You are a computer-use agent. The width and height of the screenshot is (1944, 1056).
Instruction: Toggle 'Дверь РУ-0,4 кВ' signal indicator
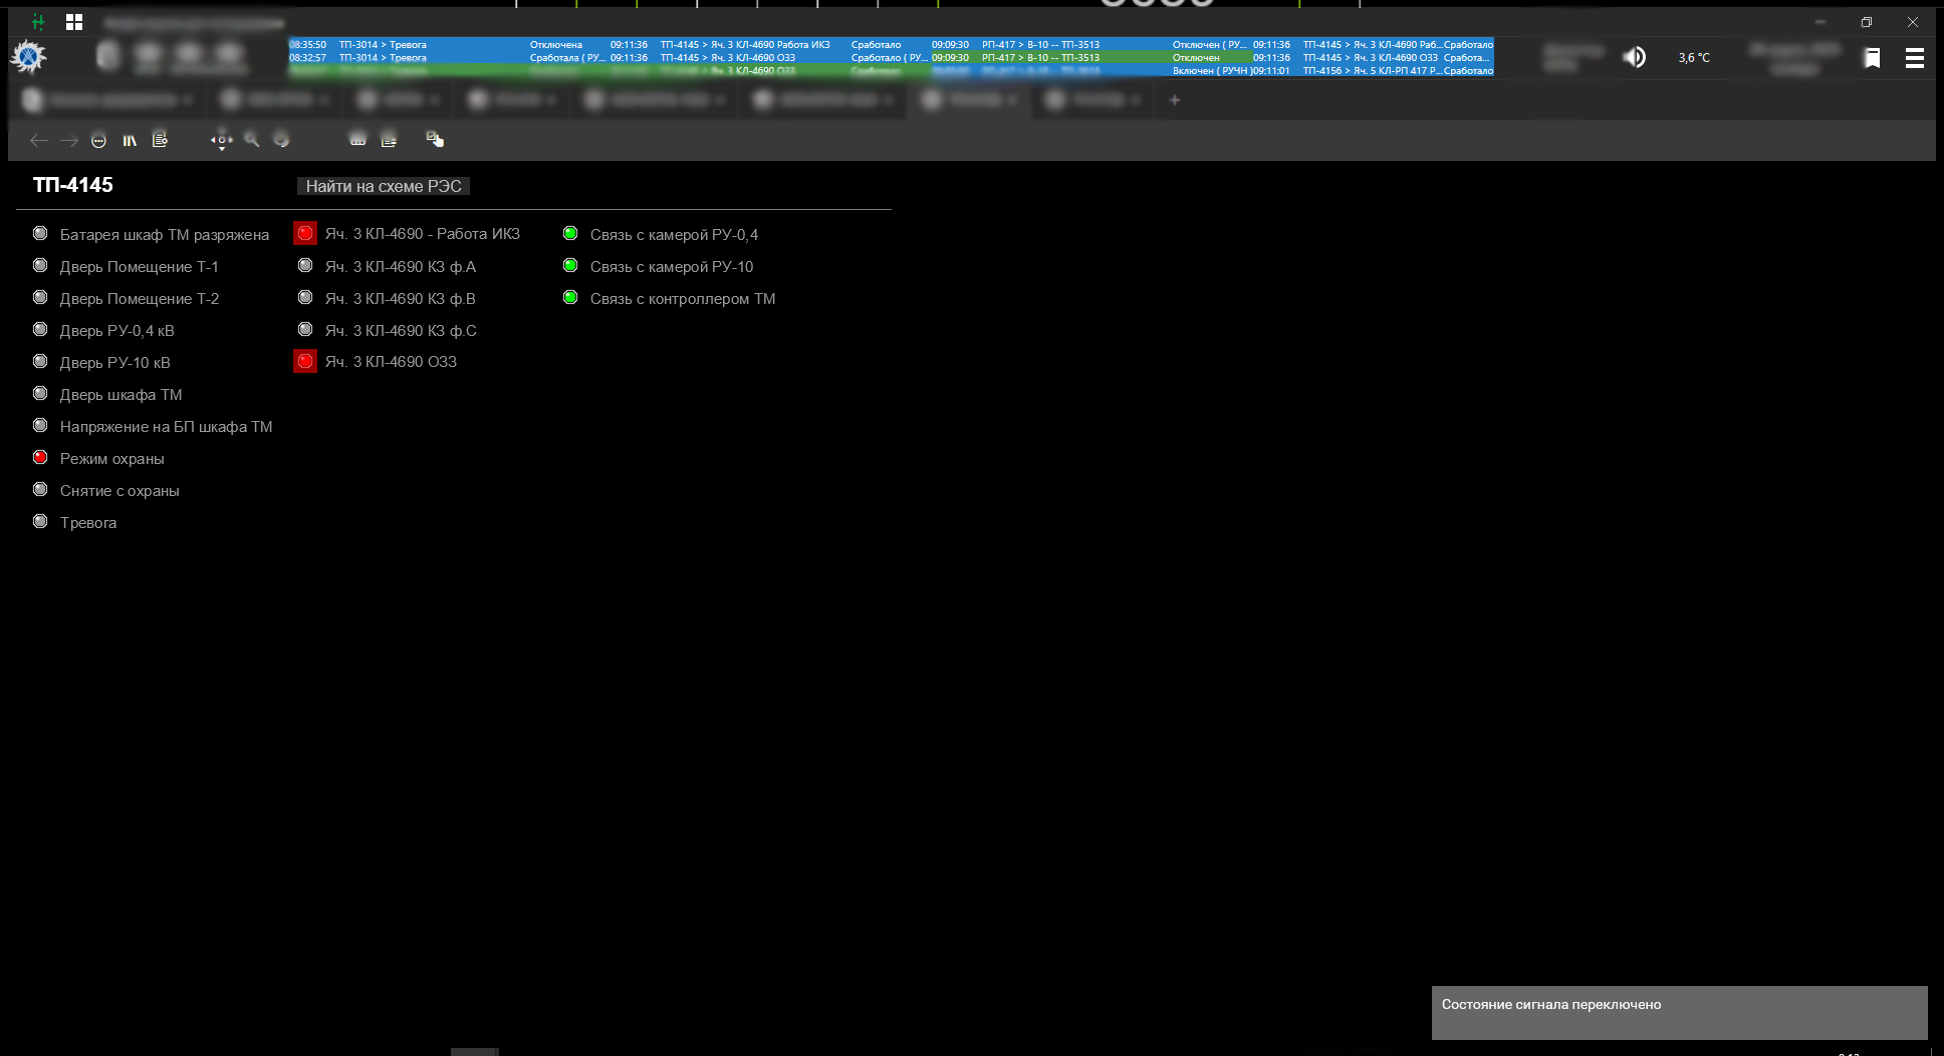pos(40,329)
